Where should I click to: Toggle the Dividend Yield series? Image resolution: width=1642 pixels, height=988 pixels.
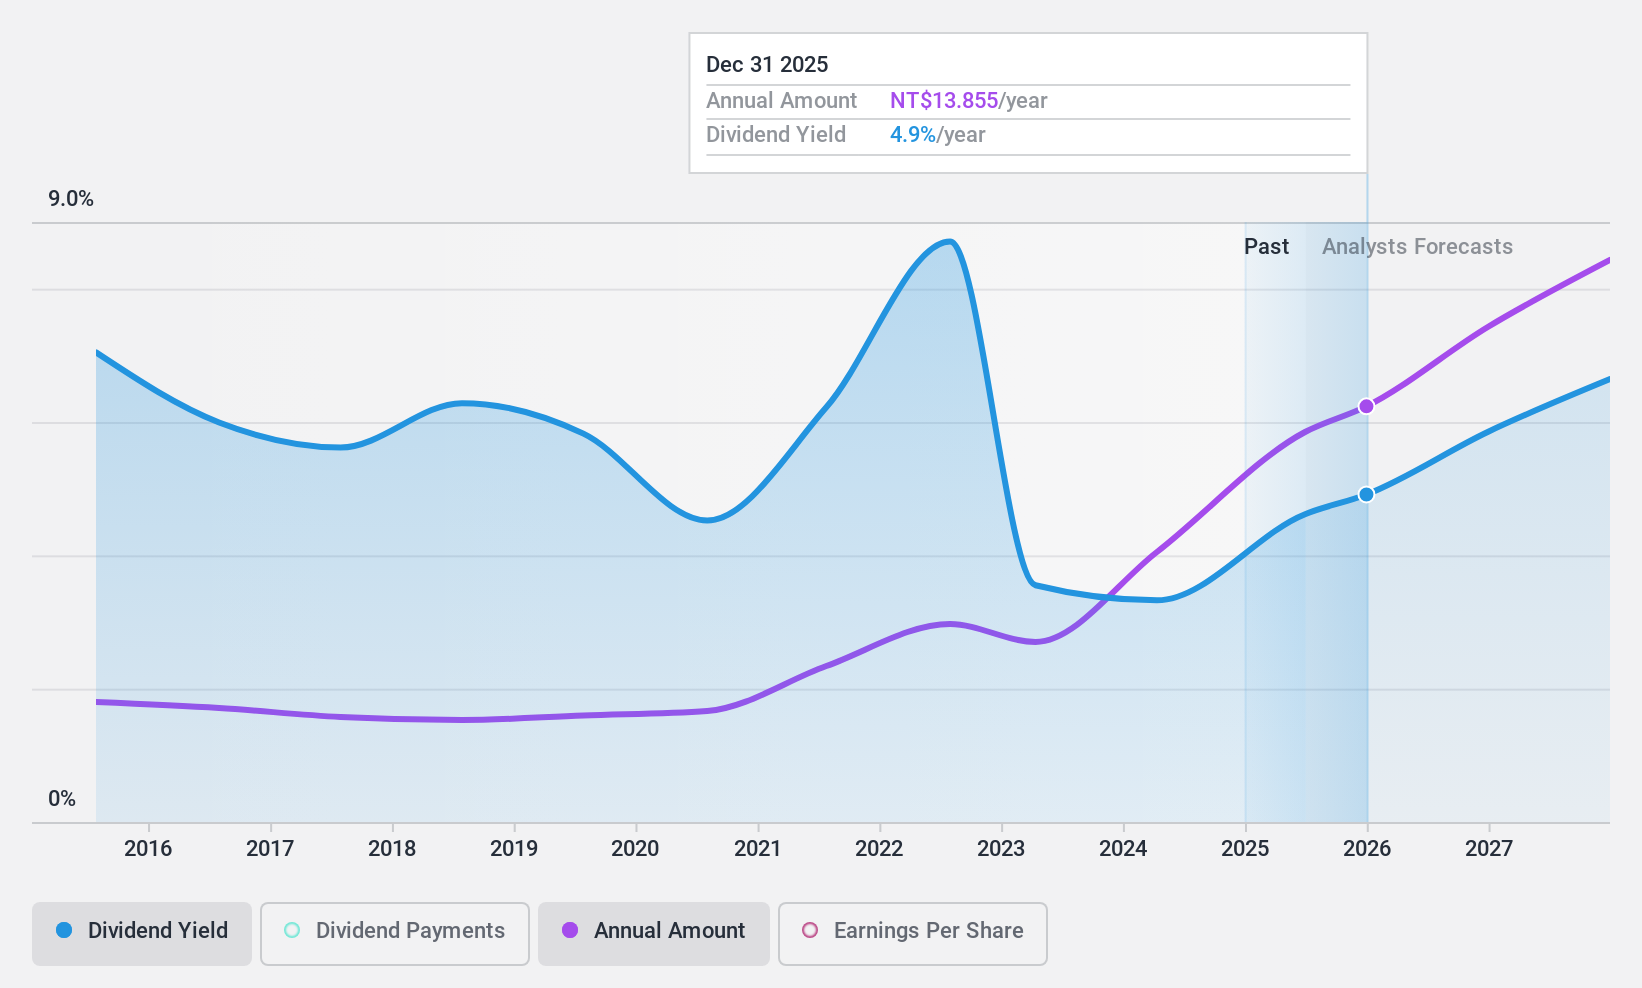[142, 934]
